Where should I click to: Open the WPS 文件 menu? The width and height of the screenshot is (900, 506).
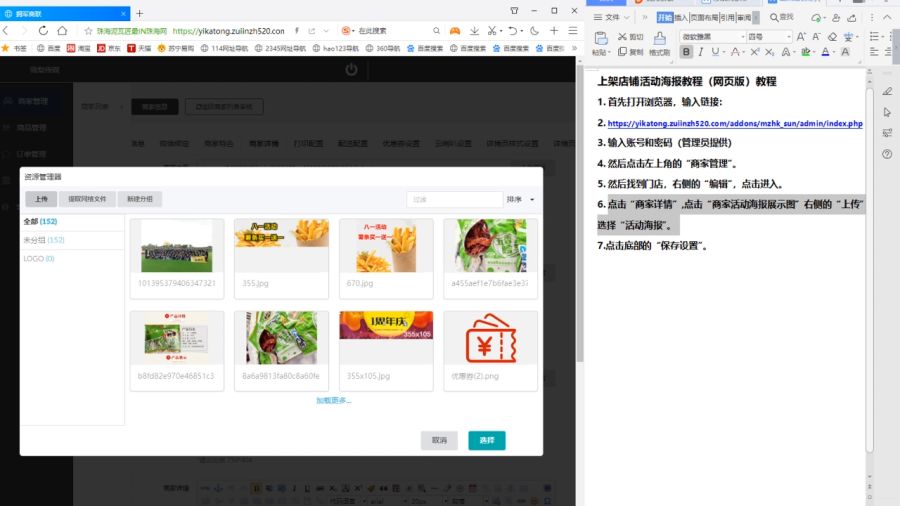pos(611,17)
